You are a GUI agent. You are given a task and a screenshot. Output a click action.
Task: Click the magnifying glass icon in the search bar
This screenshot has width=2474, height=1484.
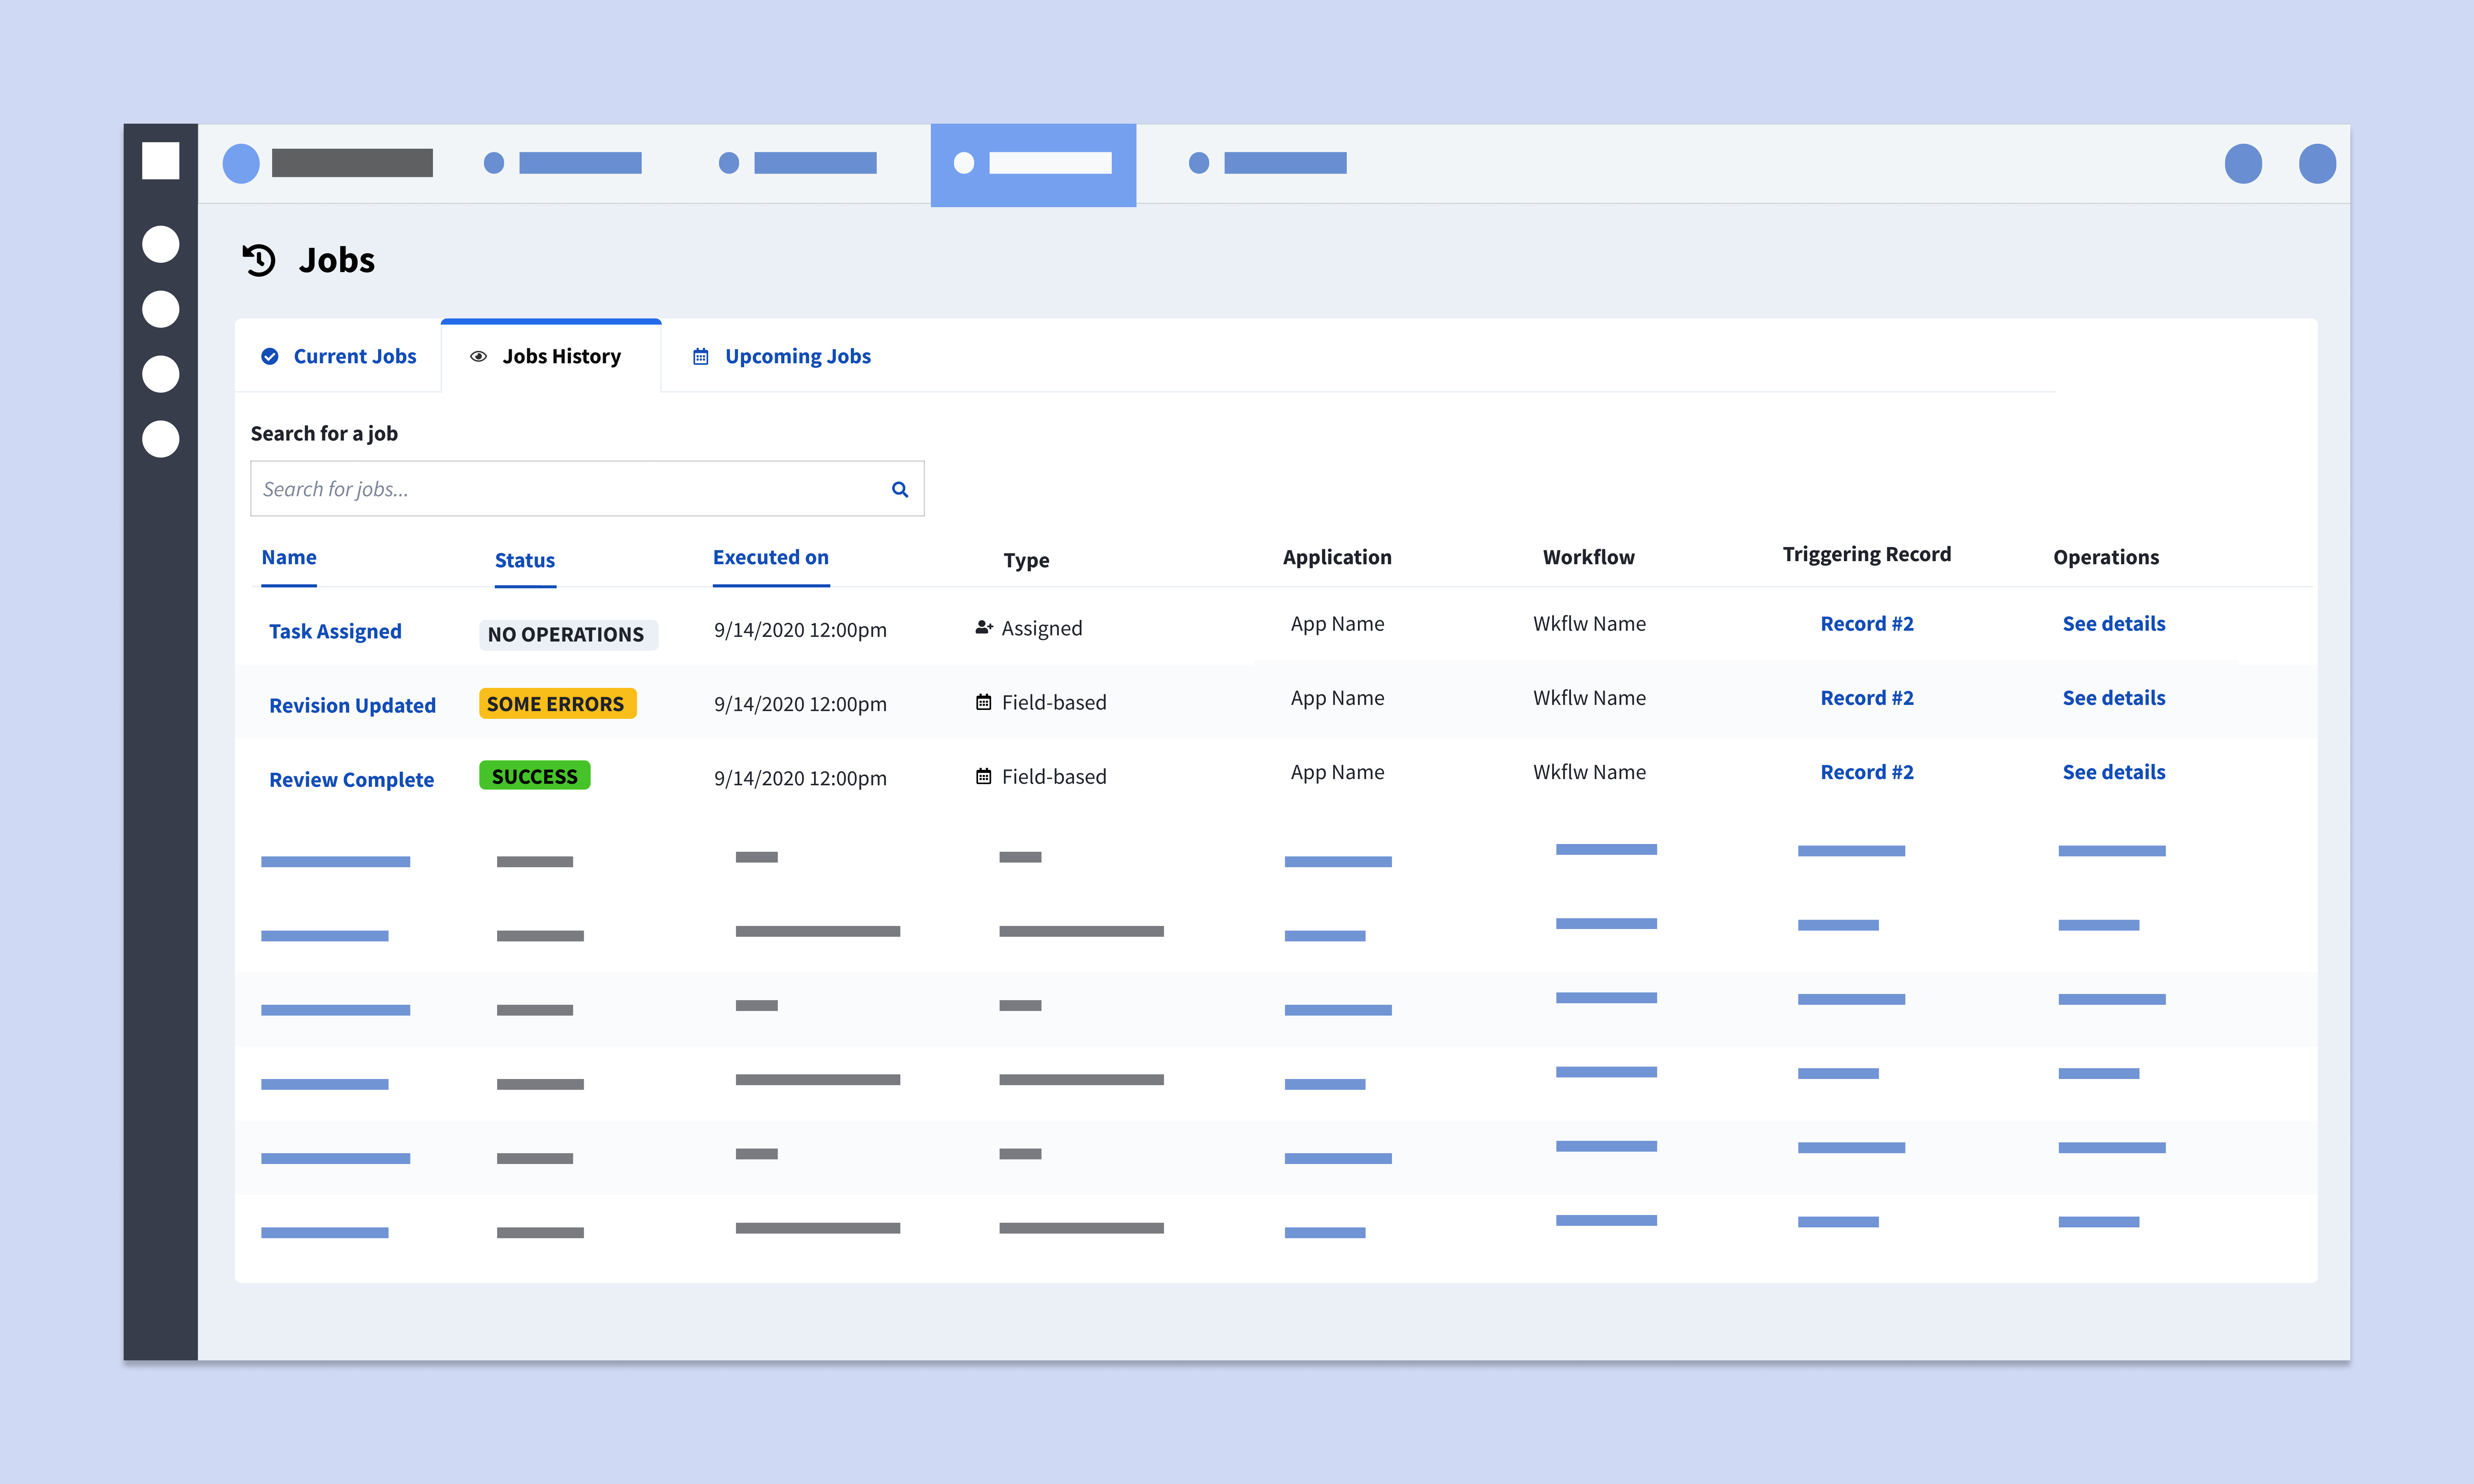(x=899, y=489)
